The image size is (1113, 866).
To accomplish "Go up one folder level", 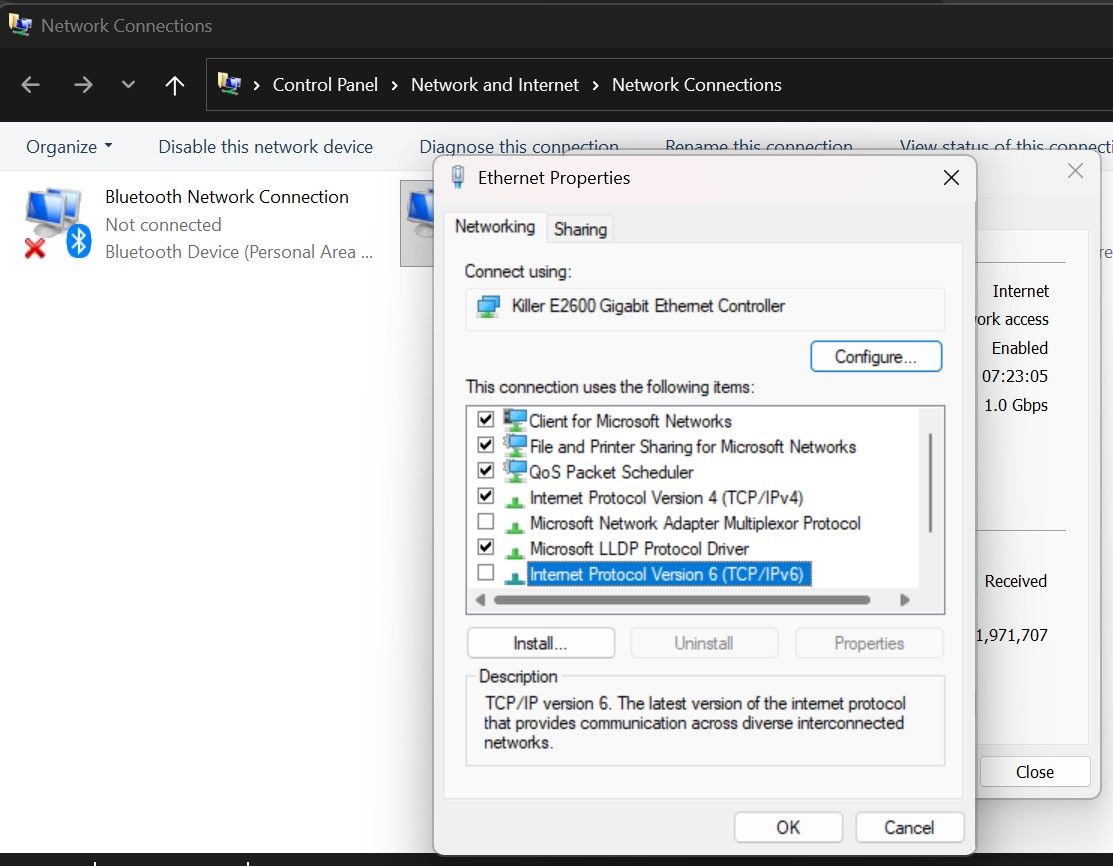I will click(x=175, y=85).
